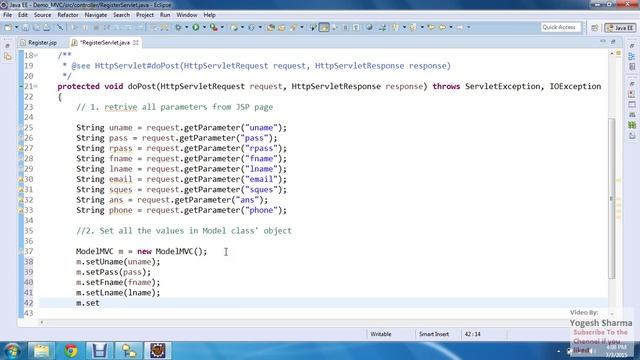
Task: Click the Writable status entry
Action: (x=381, y=334)
